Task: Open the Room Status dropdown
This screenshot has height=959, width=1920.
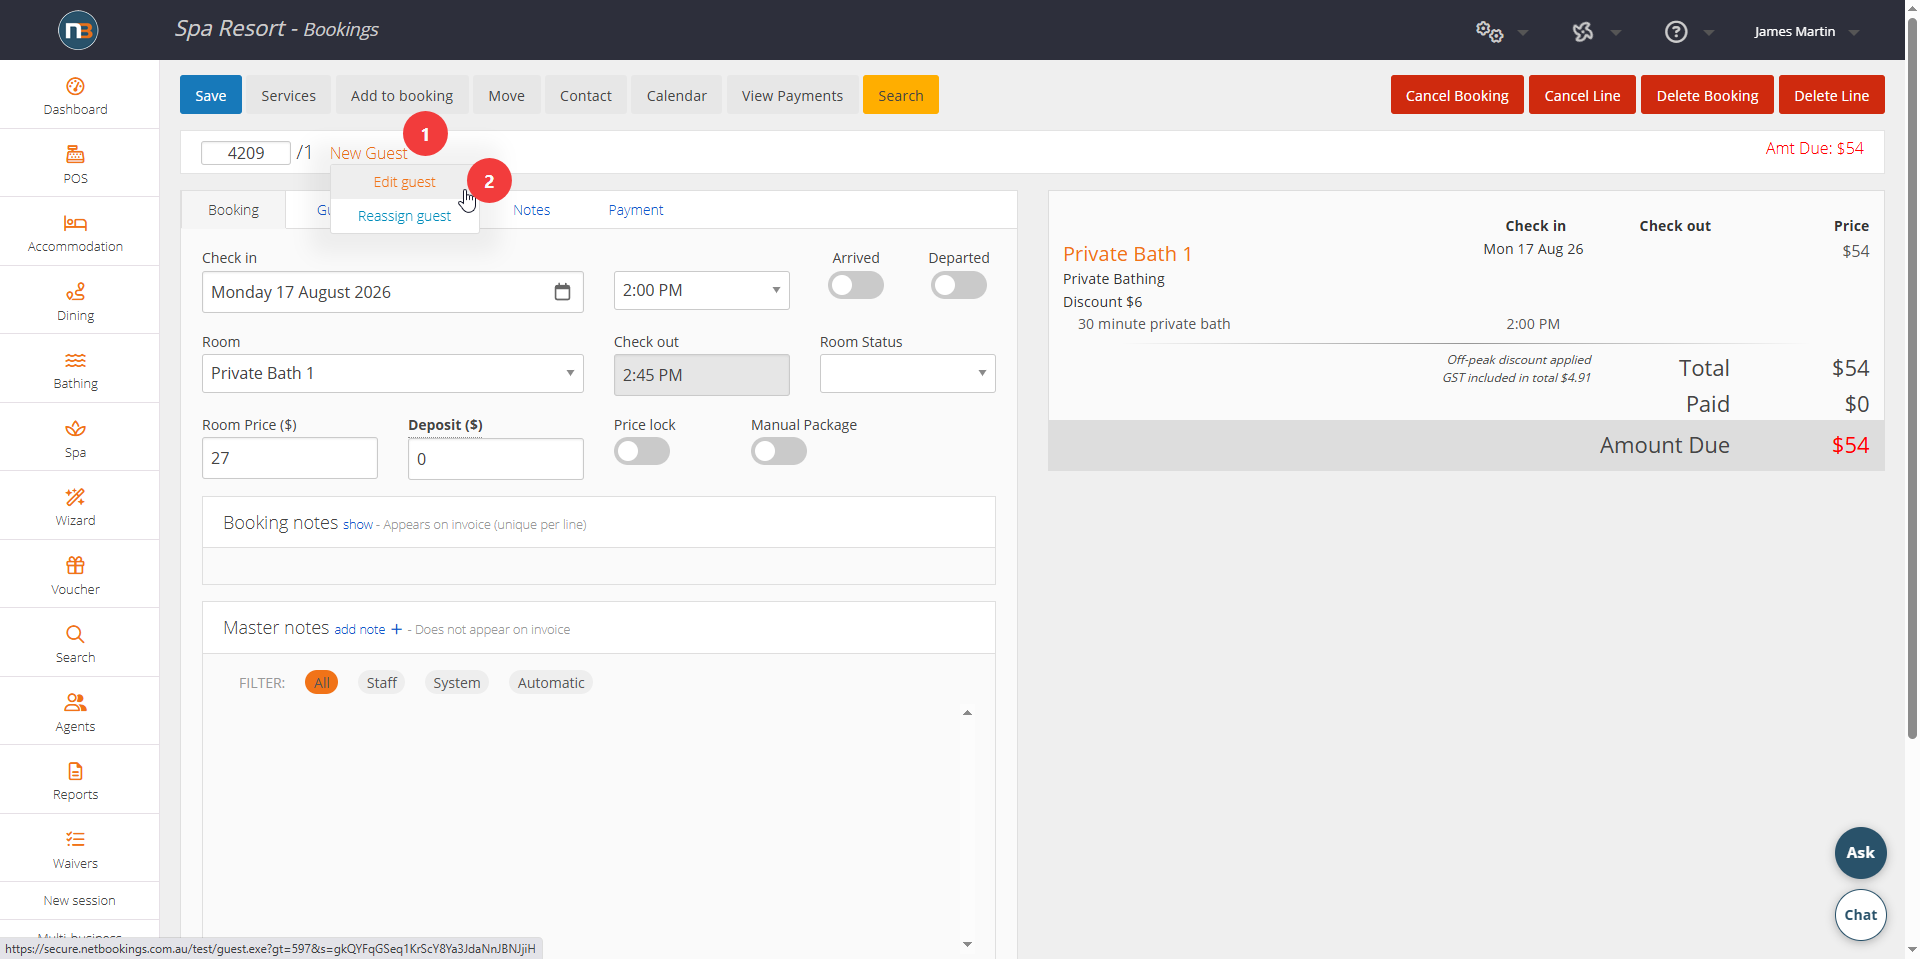Action: pos(907,373)
